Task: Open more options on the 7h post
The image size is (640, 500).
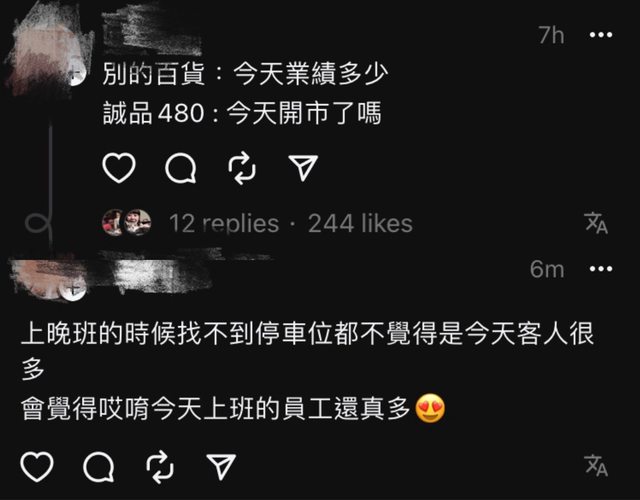Action: tap(601, 35)
